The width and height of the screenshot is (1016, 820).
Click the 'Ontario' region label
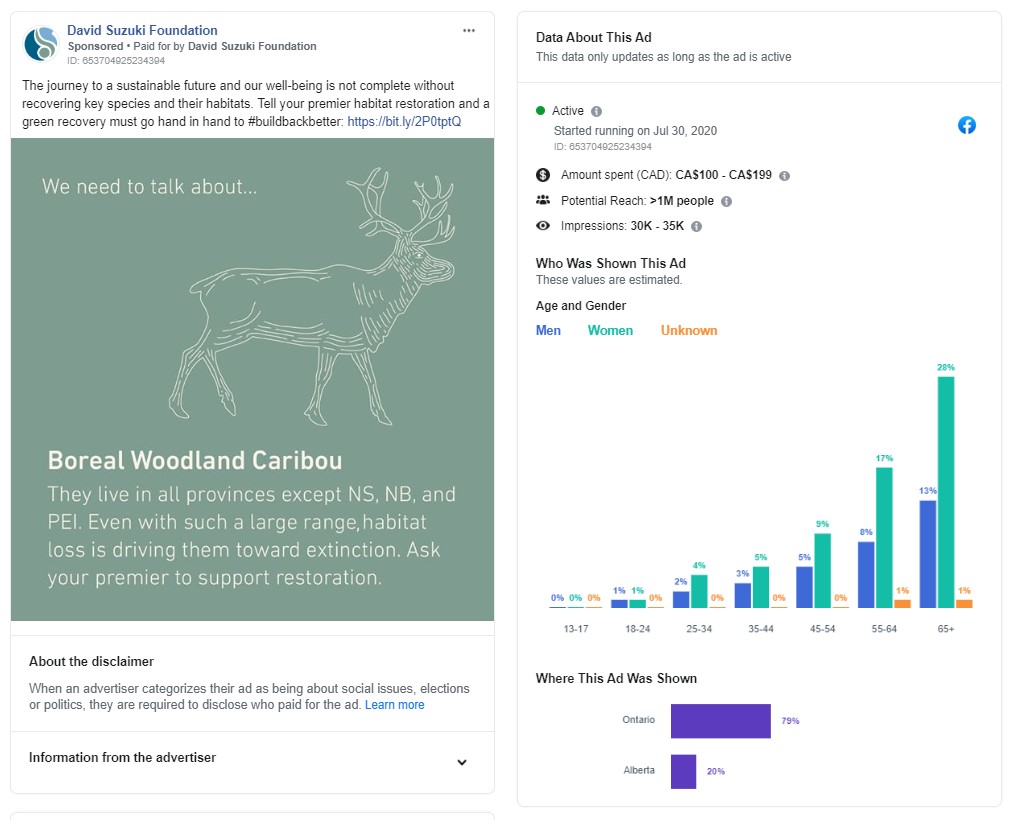[x=638, y=720]
